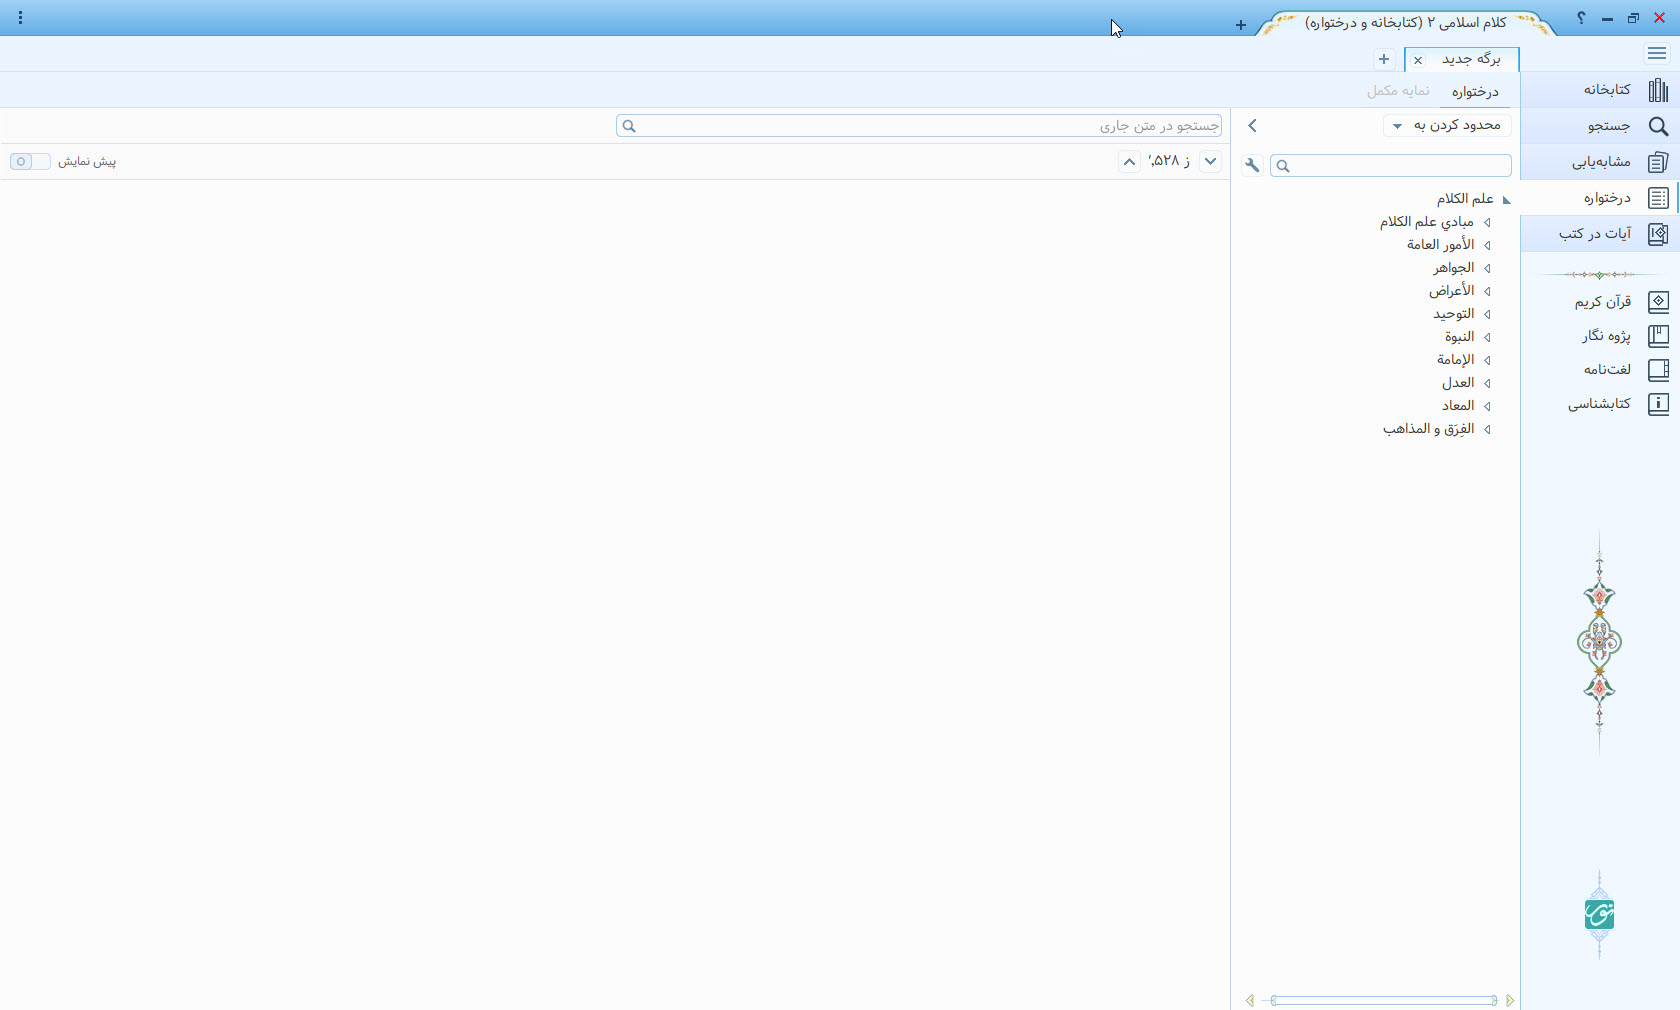Image resolution: width=1680 pixels, height=1010 pixels.
Task: Expand the الأمور العامة node
Action: pos(1487,246)
